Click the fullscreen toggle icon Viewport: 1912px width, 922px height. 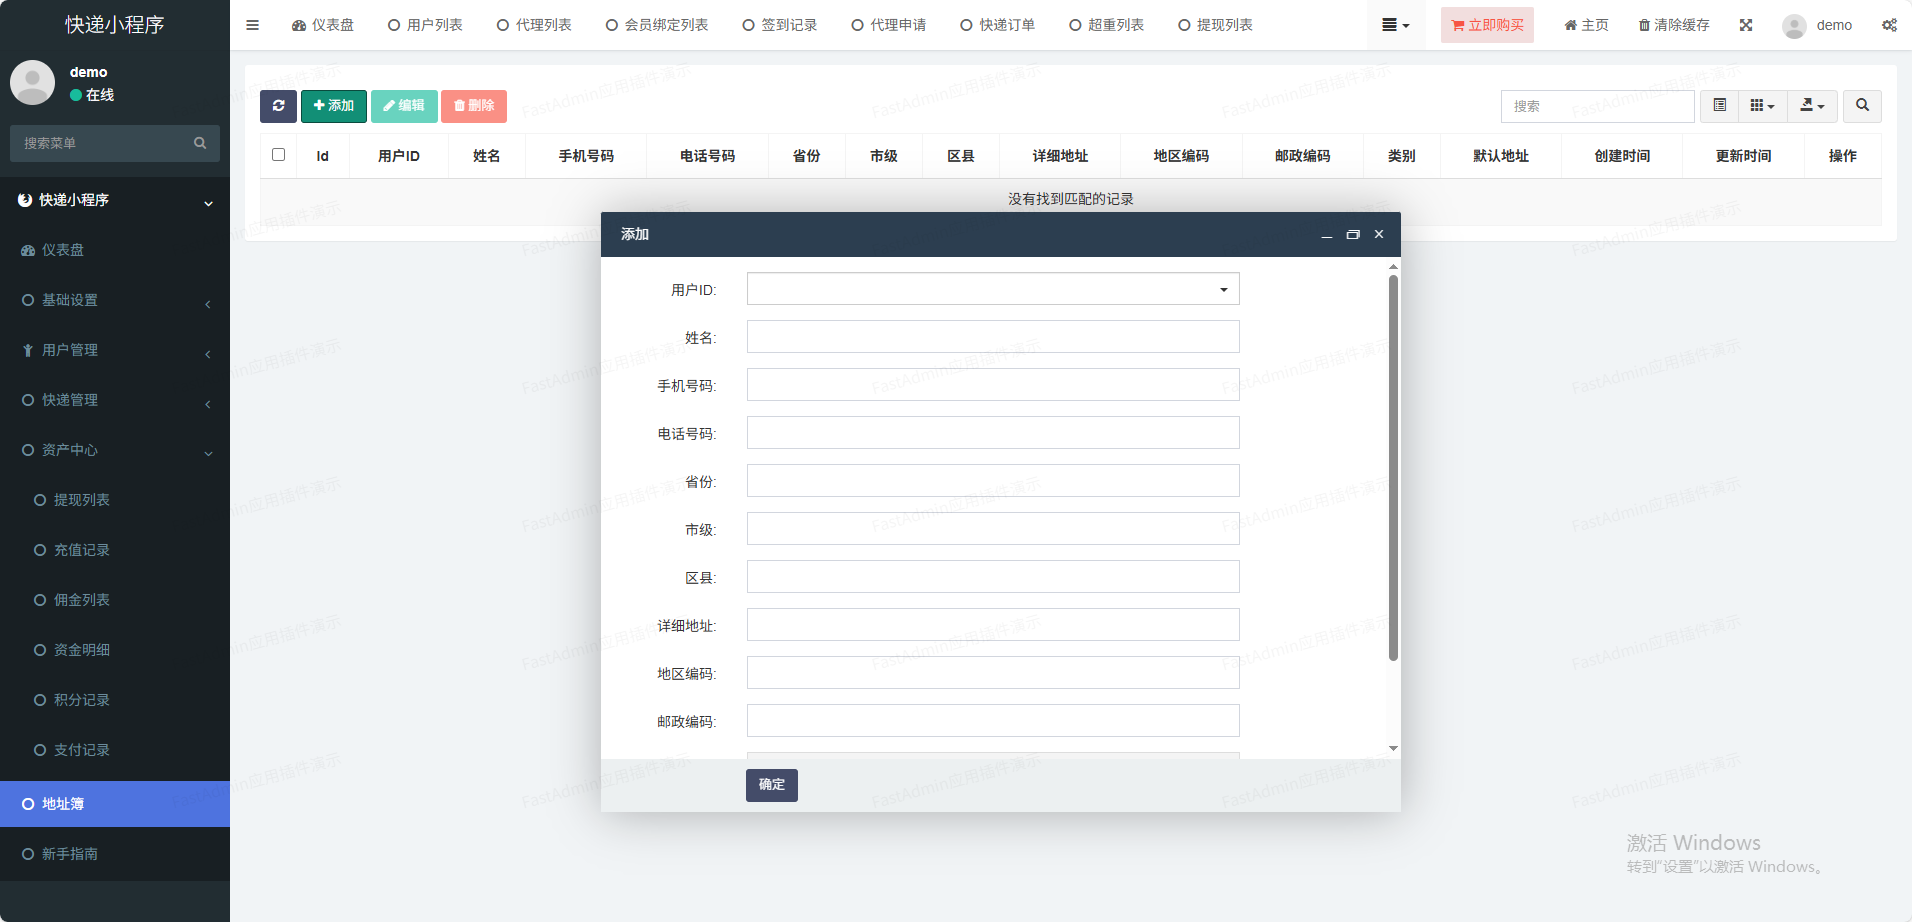coord(1746,25)
